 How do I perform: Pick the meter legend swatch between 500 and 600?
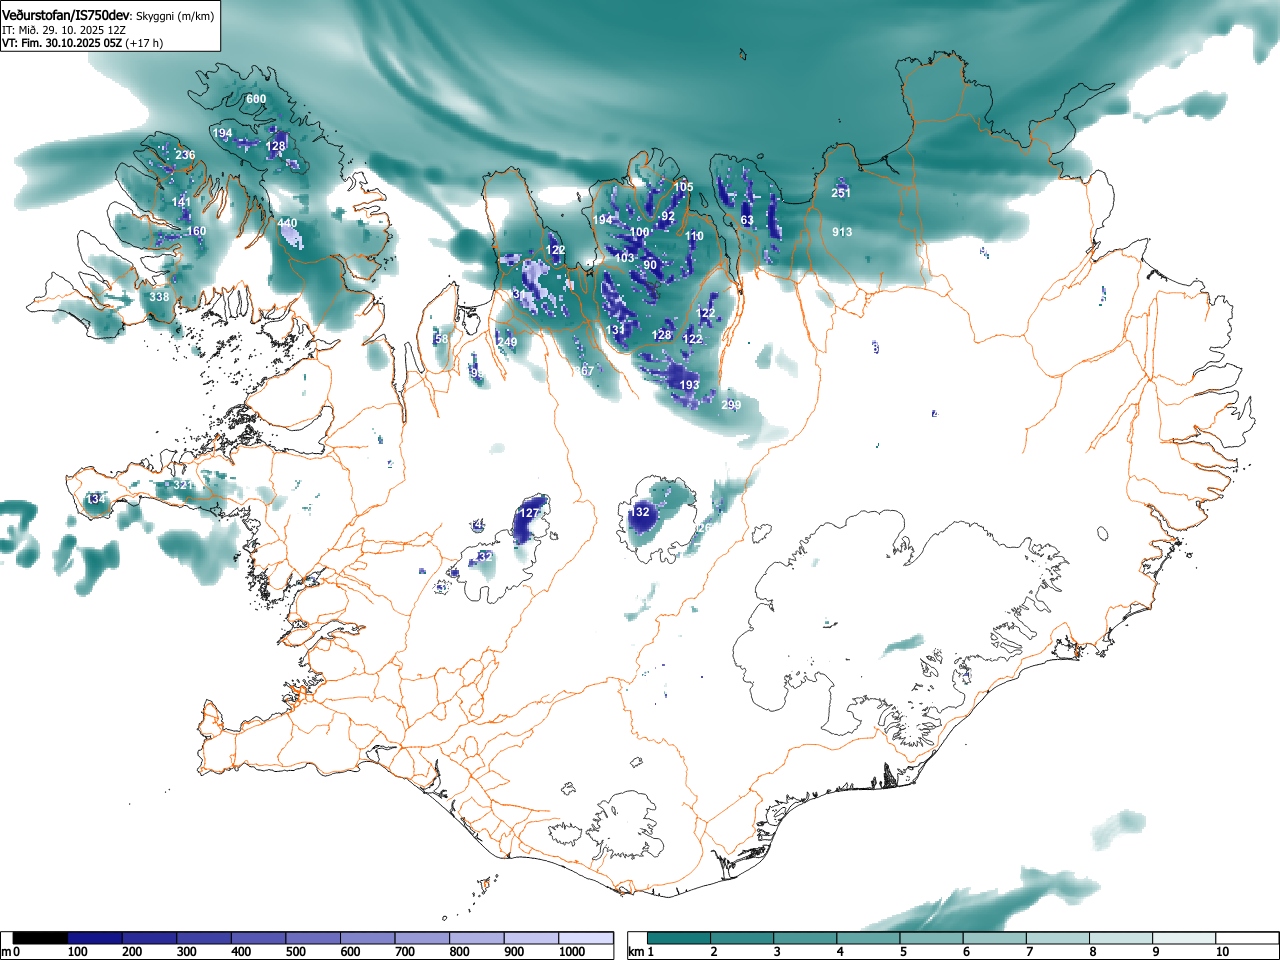point(313,938)
